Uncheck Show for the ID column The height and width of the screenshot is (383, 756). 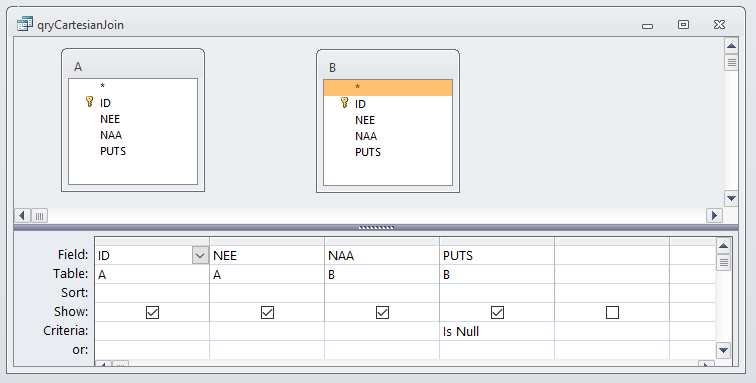152,313
